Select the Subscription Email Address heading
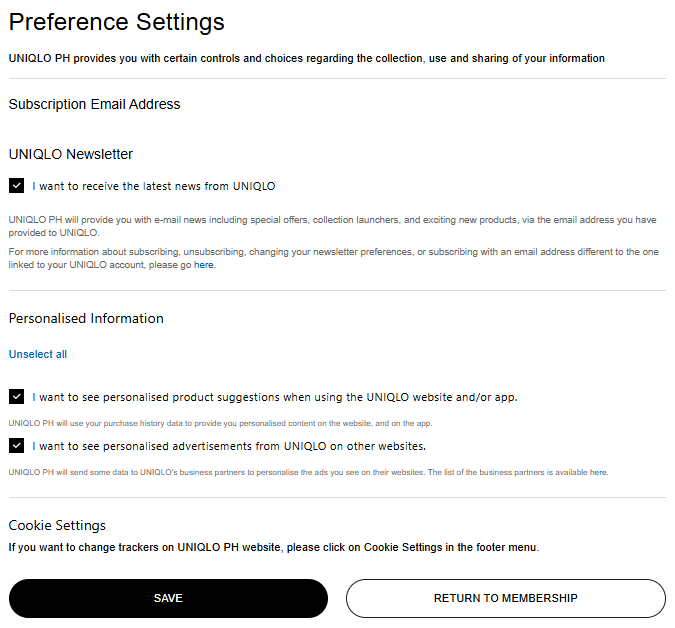This screenshot has height=628, width=675. [x=95, y=104]
